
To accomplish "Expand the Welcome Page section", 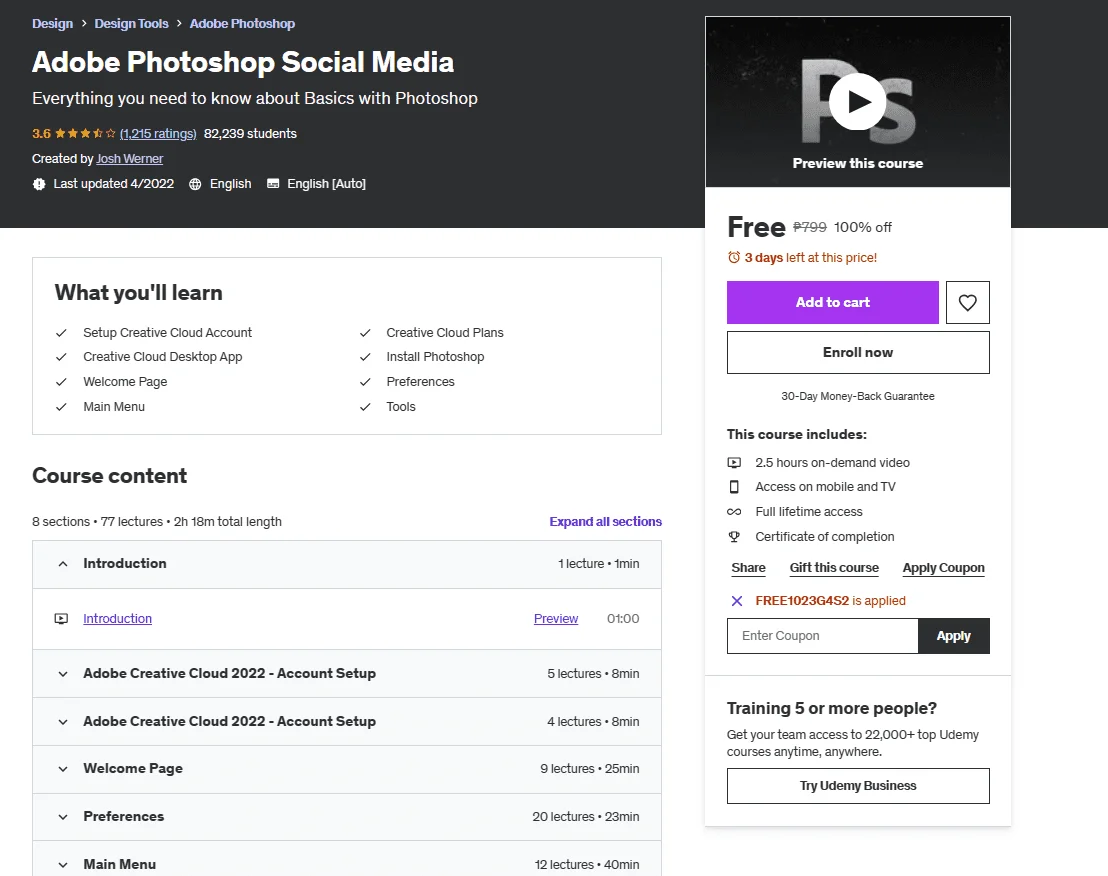I will pos(347,769).
